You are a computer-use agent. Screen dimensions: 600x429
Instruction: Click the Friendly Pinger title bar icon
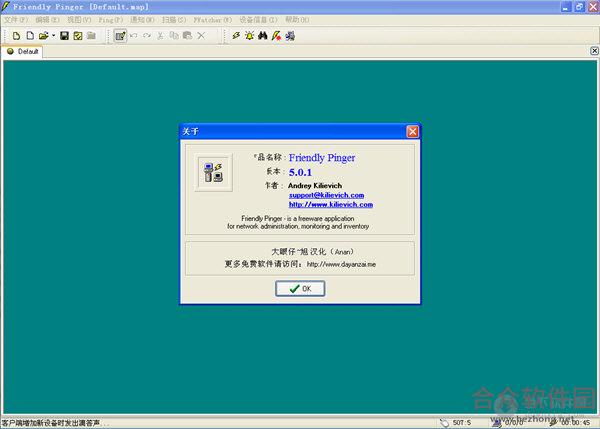pyautogui.click(x=5, y=6)
